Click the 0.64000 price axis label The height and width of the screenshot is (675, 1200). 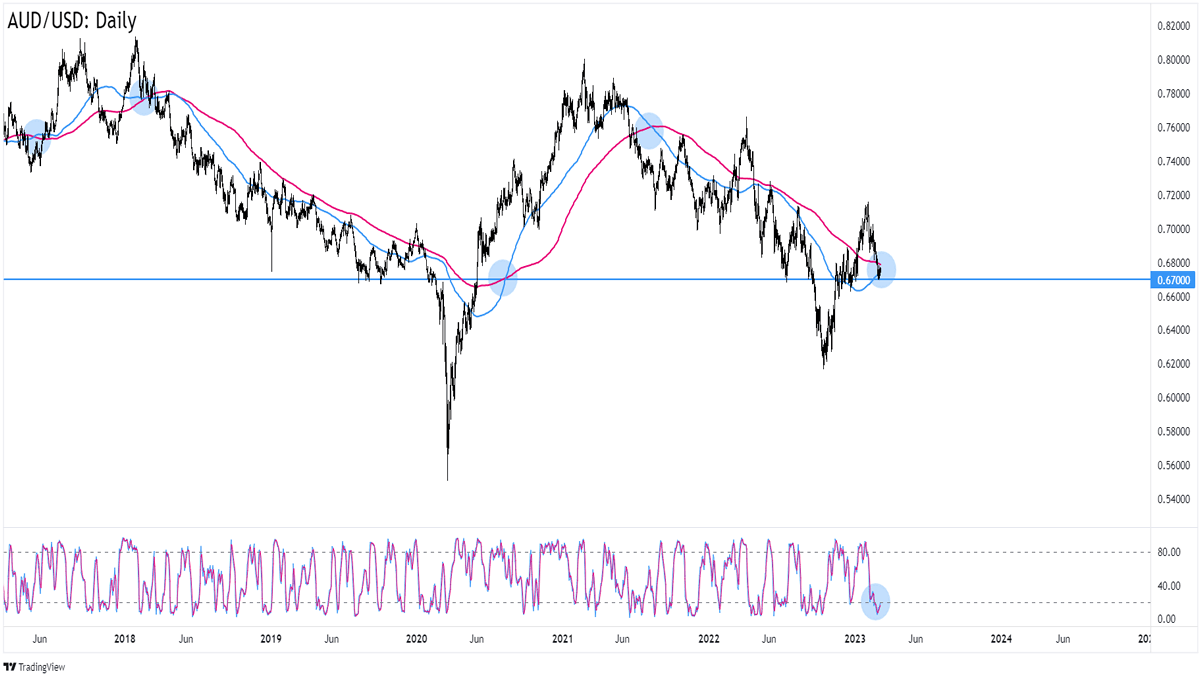(1173, 330)
